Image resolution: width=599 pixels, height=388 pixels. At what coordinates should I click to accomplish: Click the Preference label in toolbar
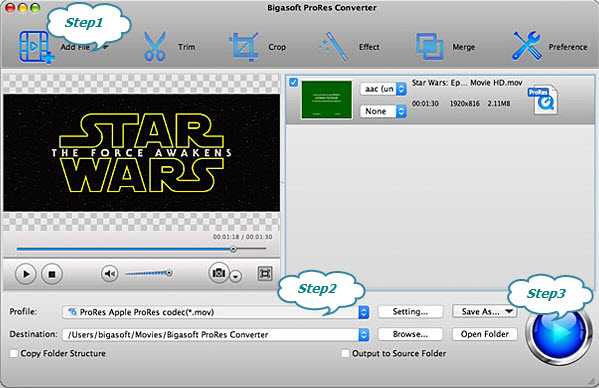[x=568, y=47]
